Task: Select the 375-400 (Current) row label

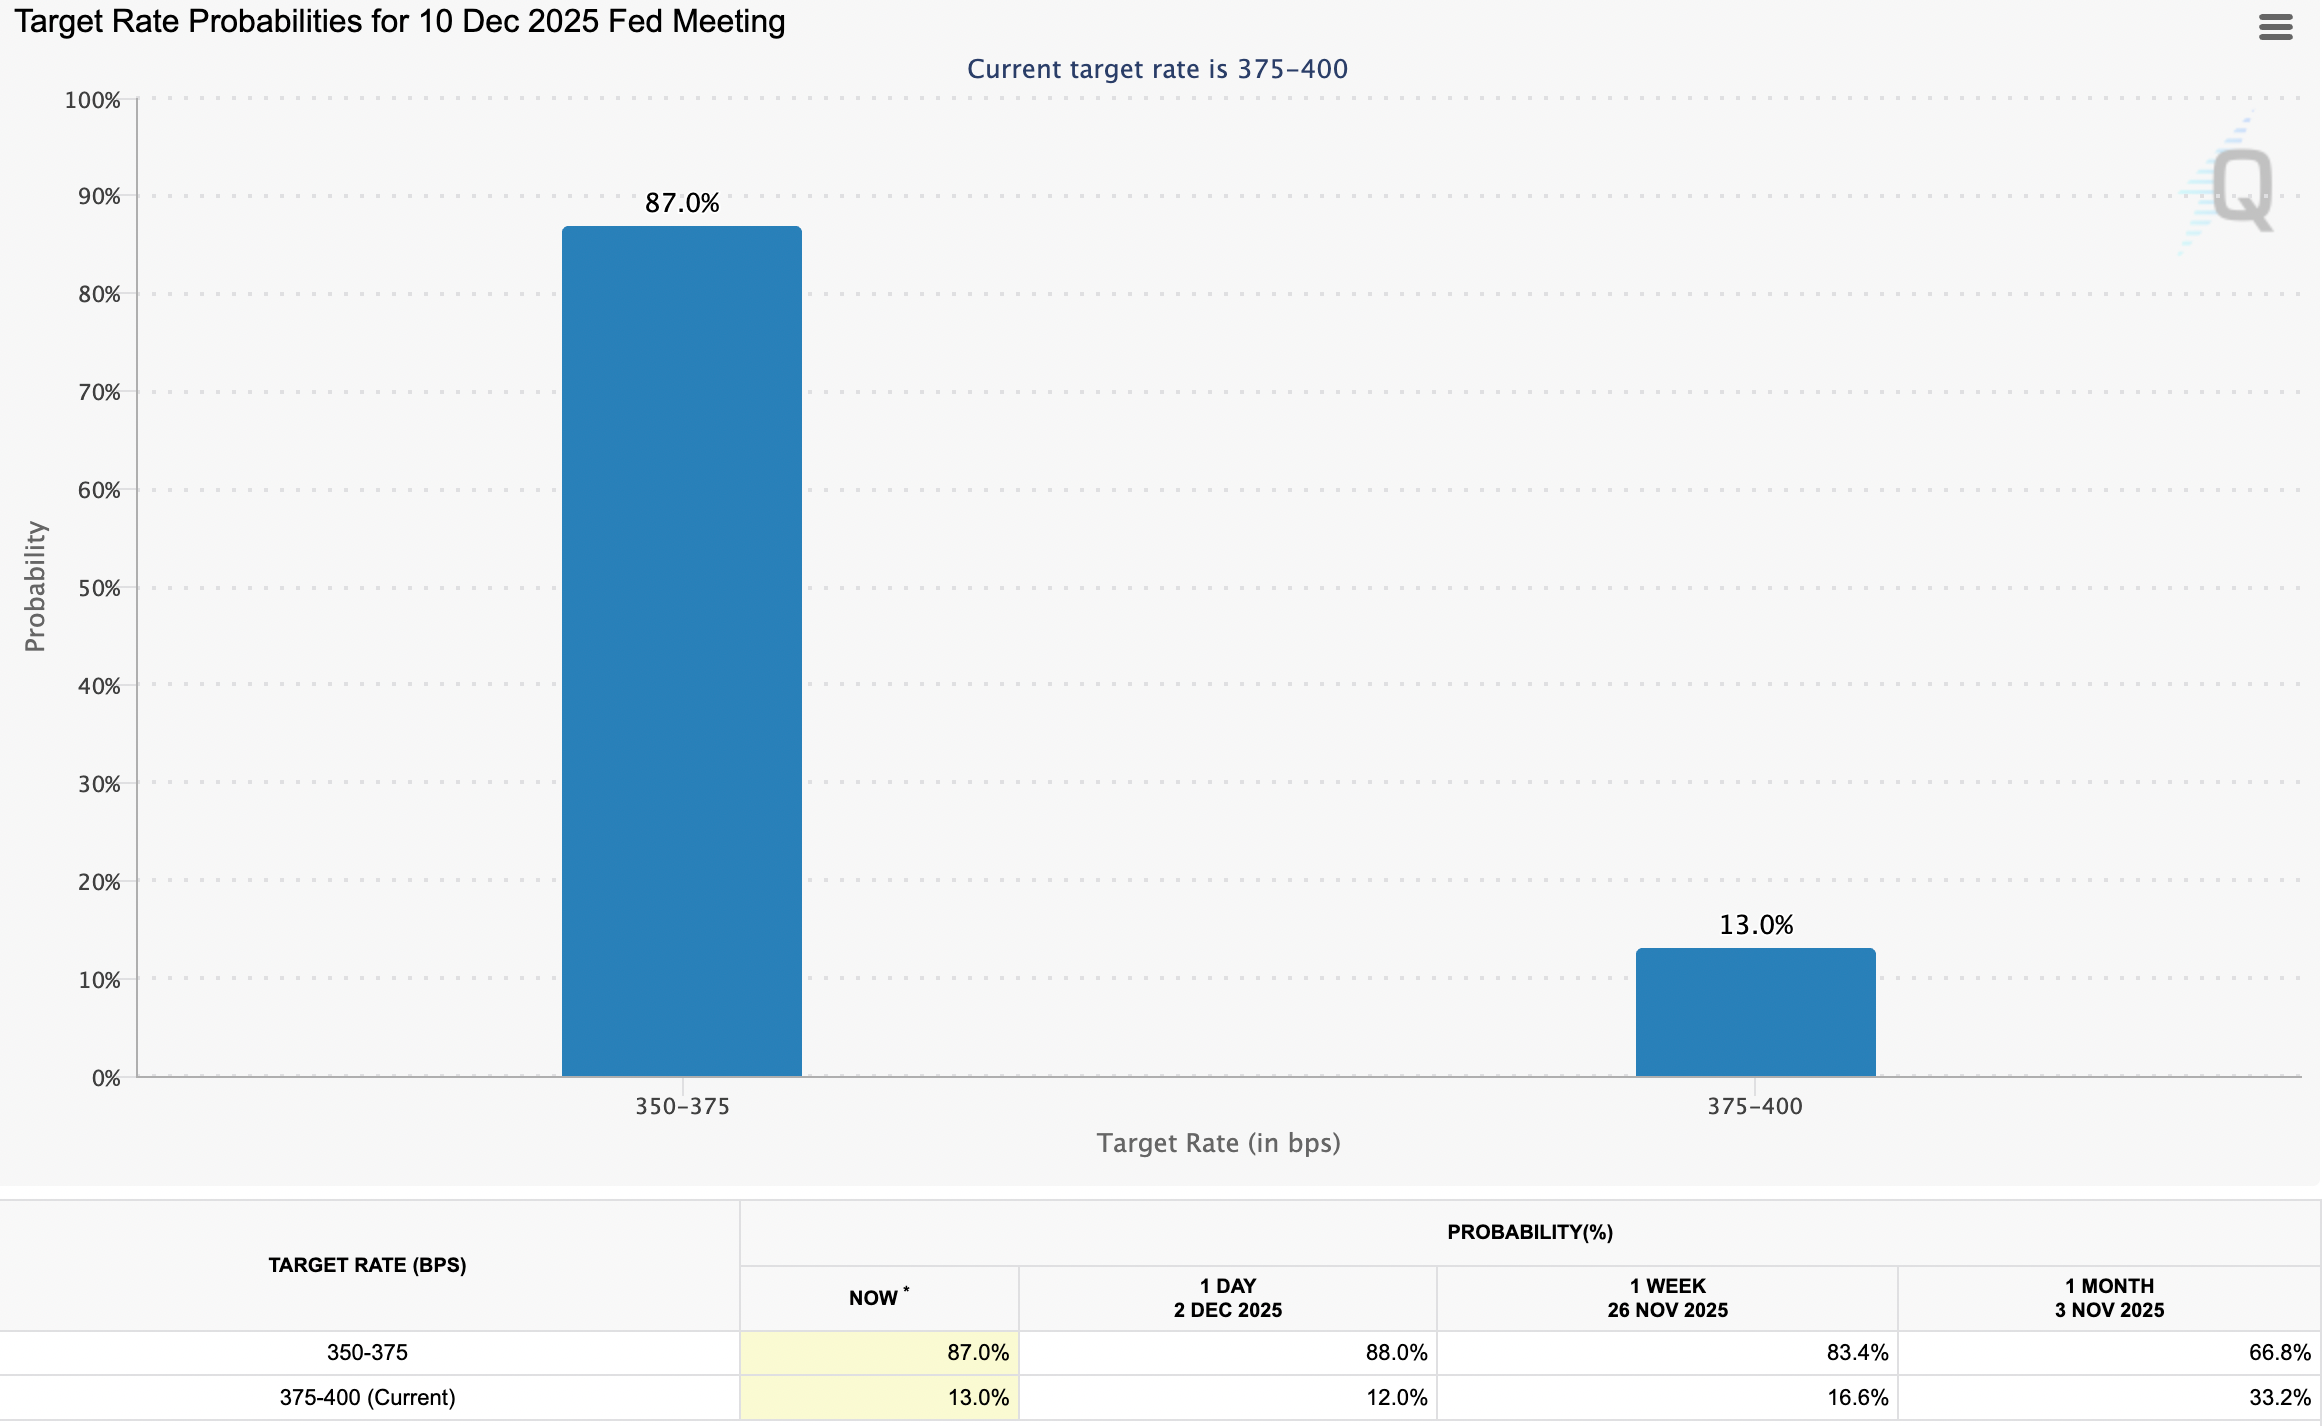Action: (x=367, y=1397)
